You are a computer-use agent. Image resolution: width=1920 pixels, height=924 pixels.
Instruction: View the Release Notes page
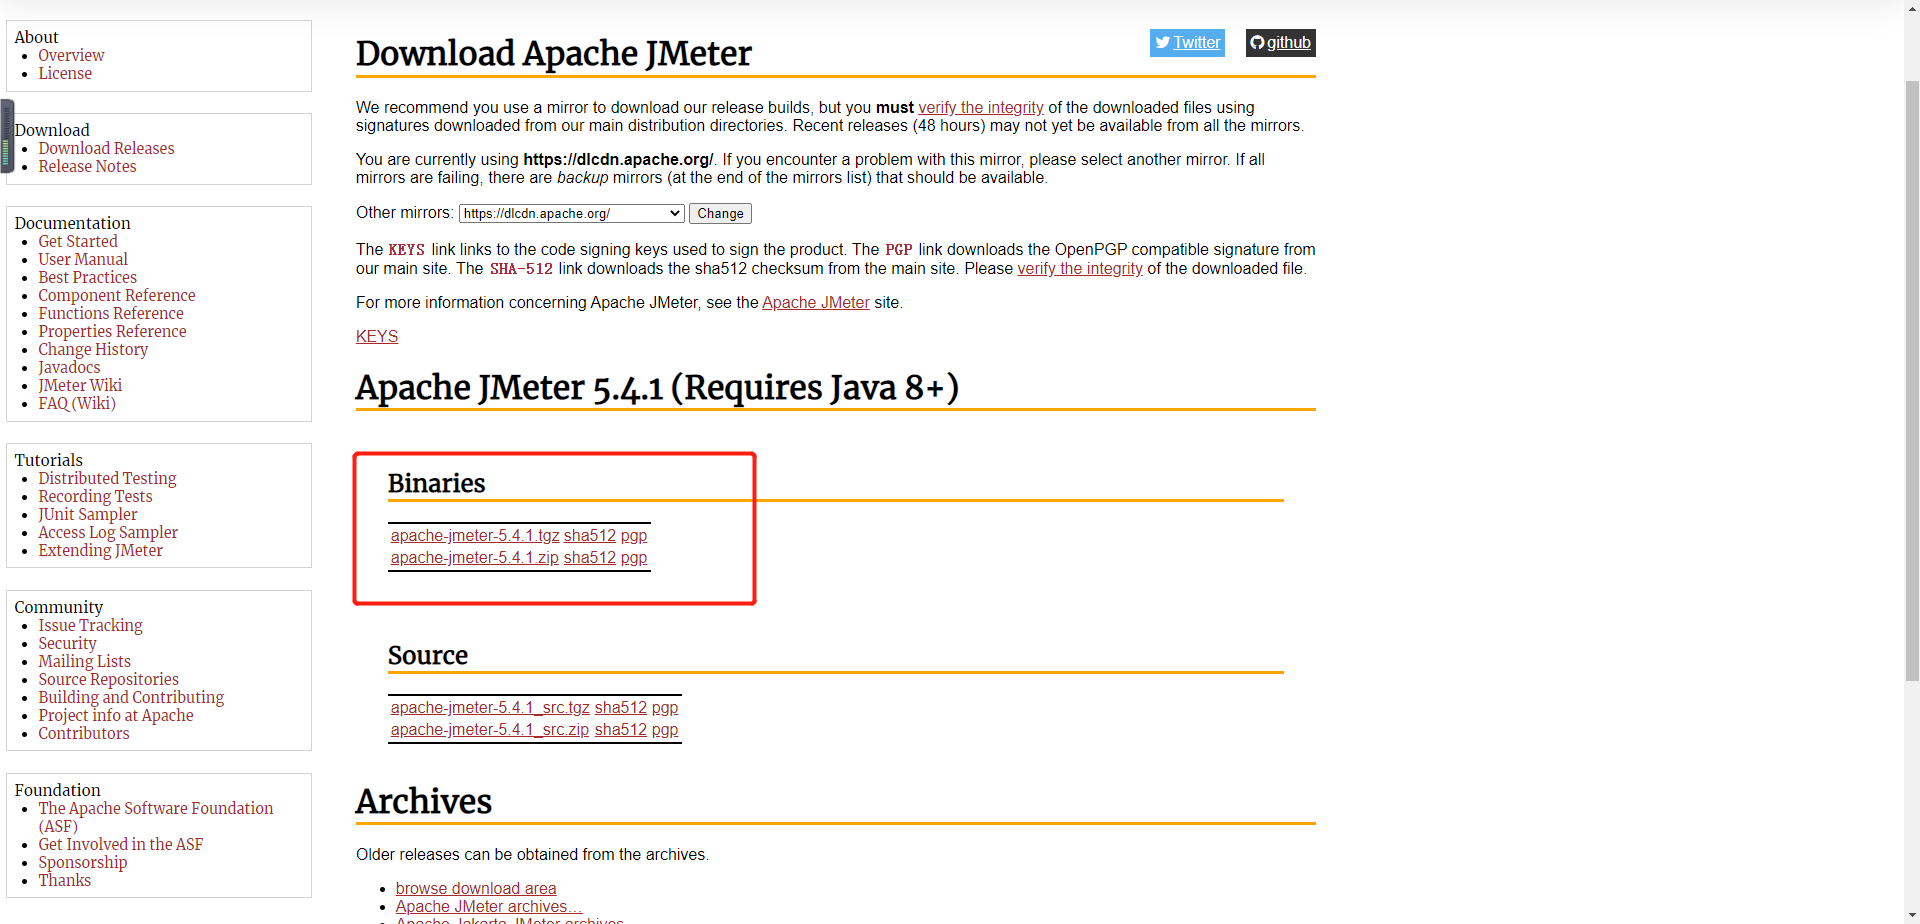point(87,166)
